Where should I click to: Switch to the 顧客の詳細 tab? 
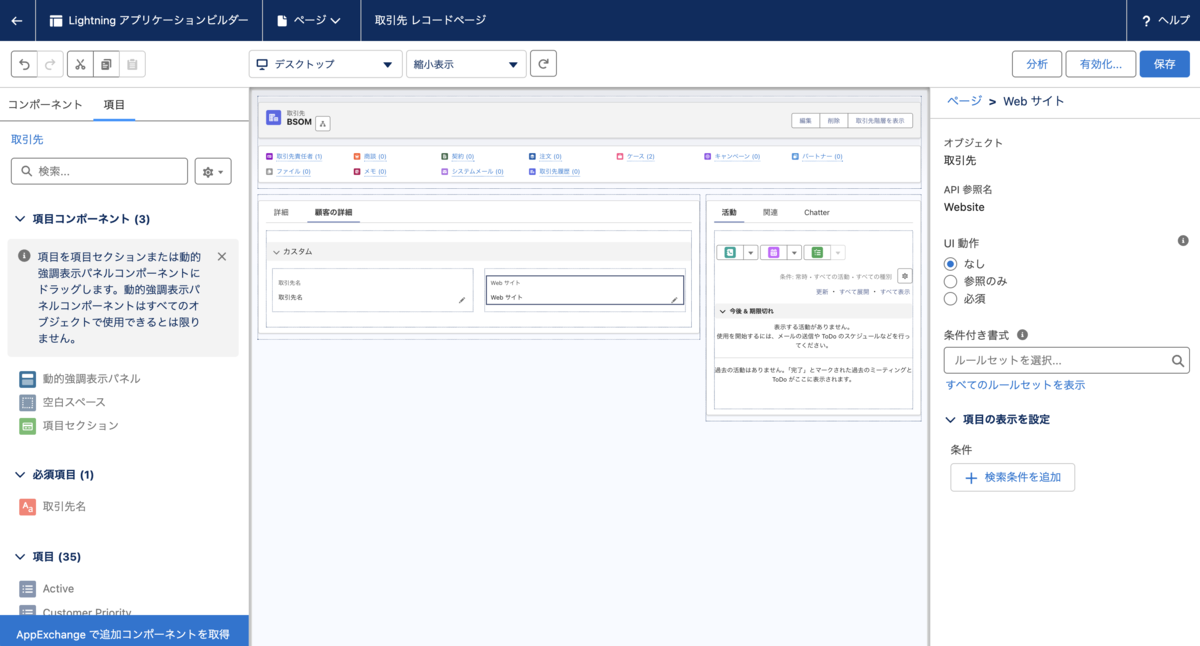[334, 212]
